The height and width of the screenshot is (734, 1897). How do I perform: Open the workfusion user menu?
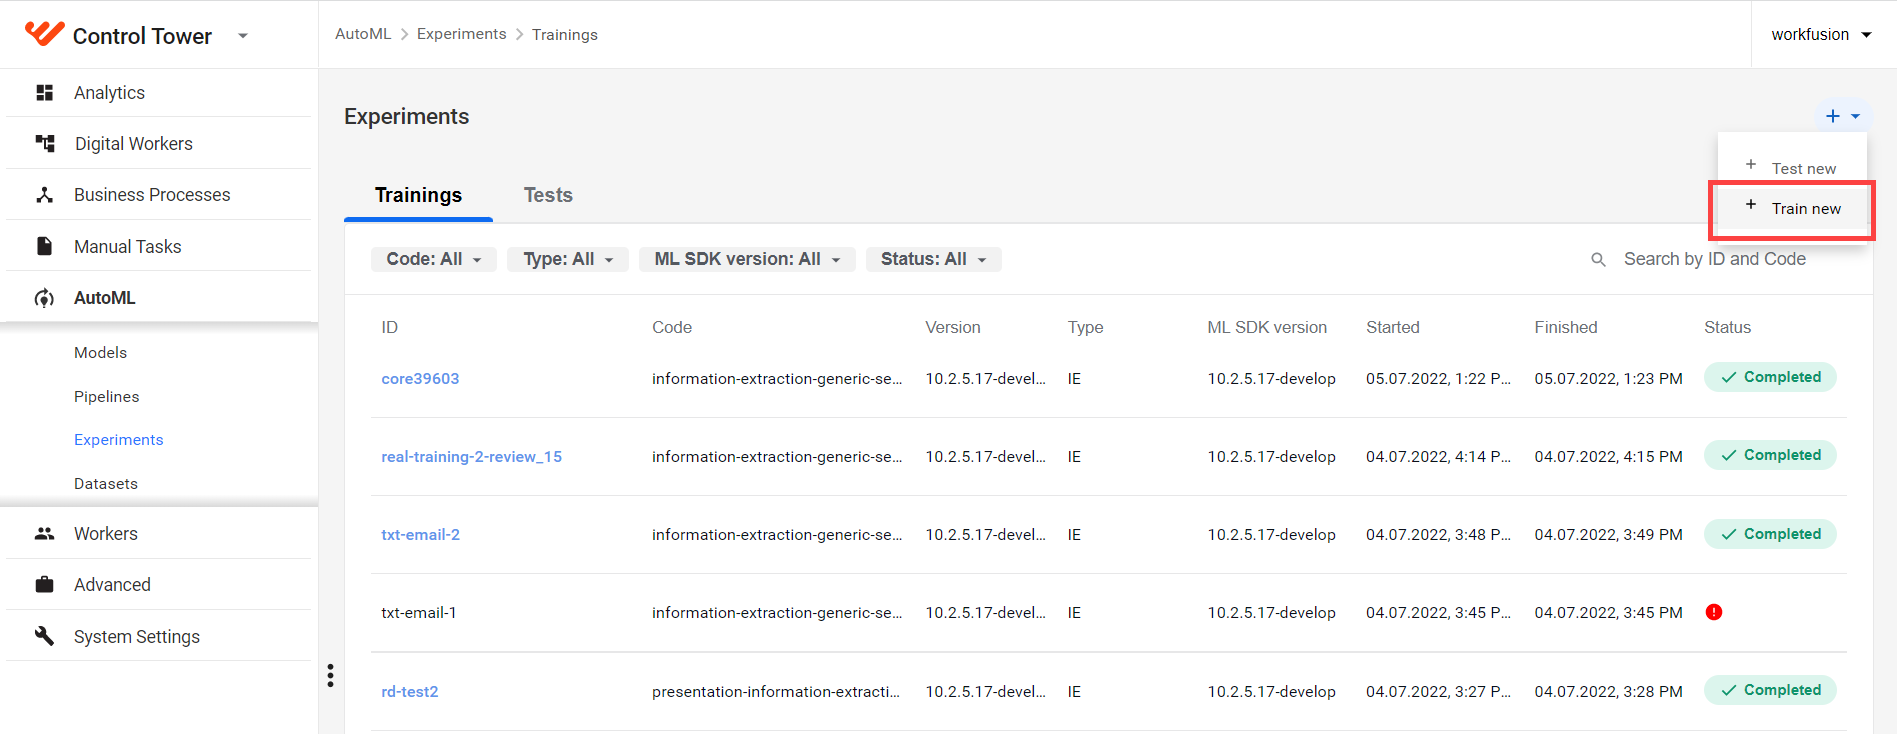click(1821, 35)
